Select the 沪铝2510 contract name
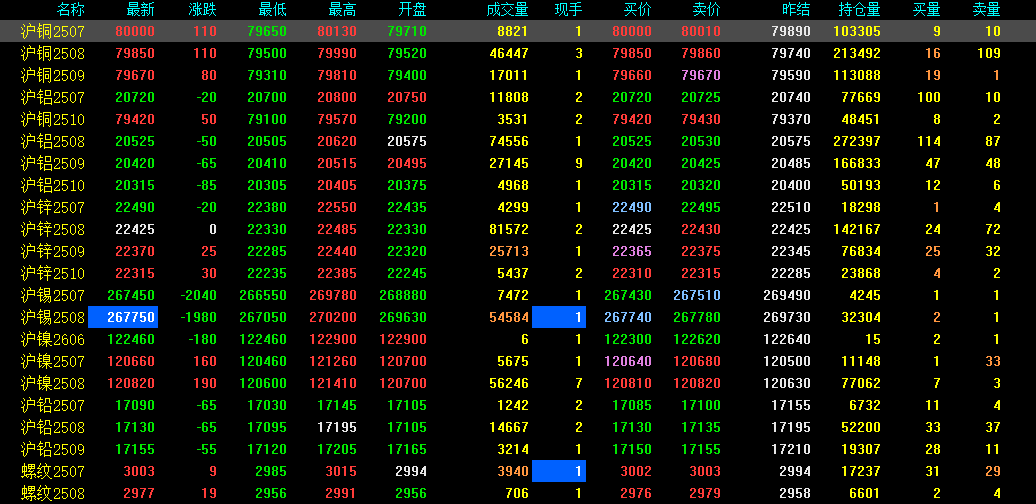This screenshot has height=504, width=1036. [x=52, y=186]
